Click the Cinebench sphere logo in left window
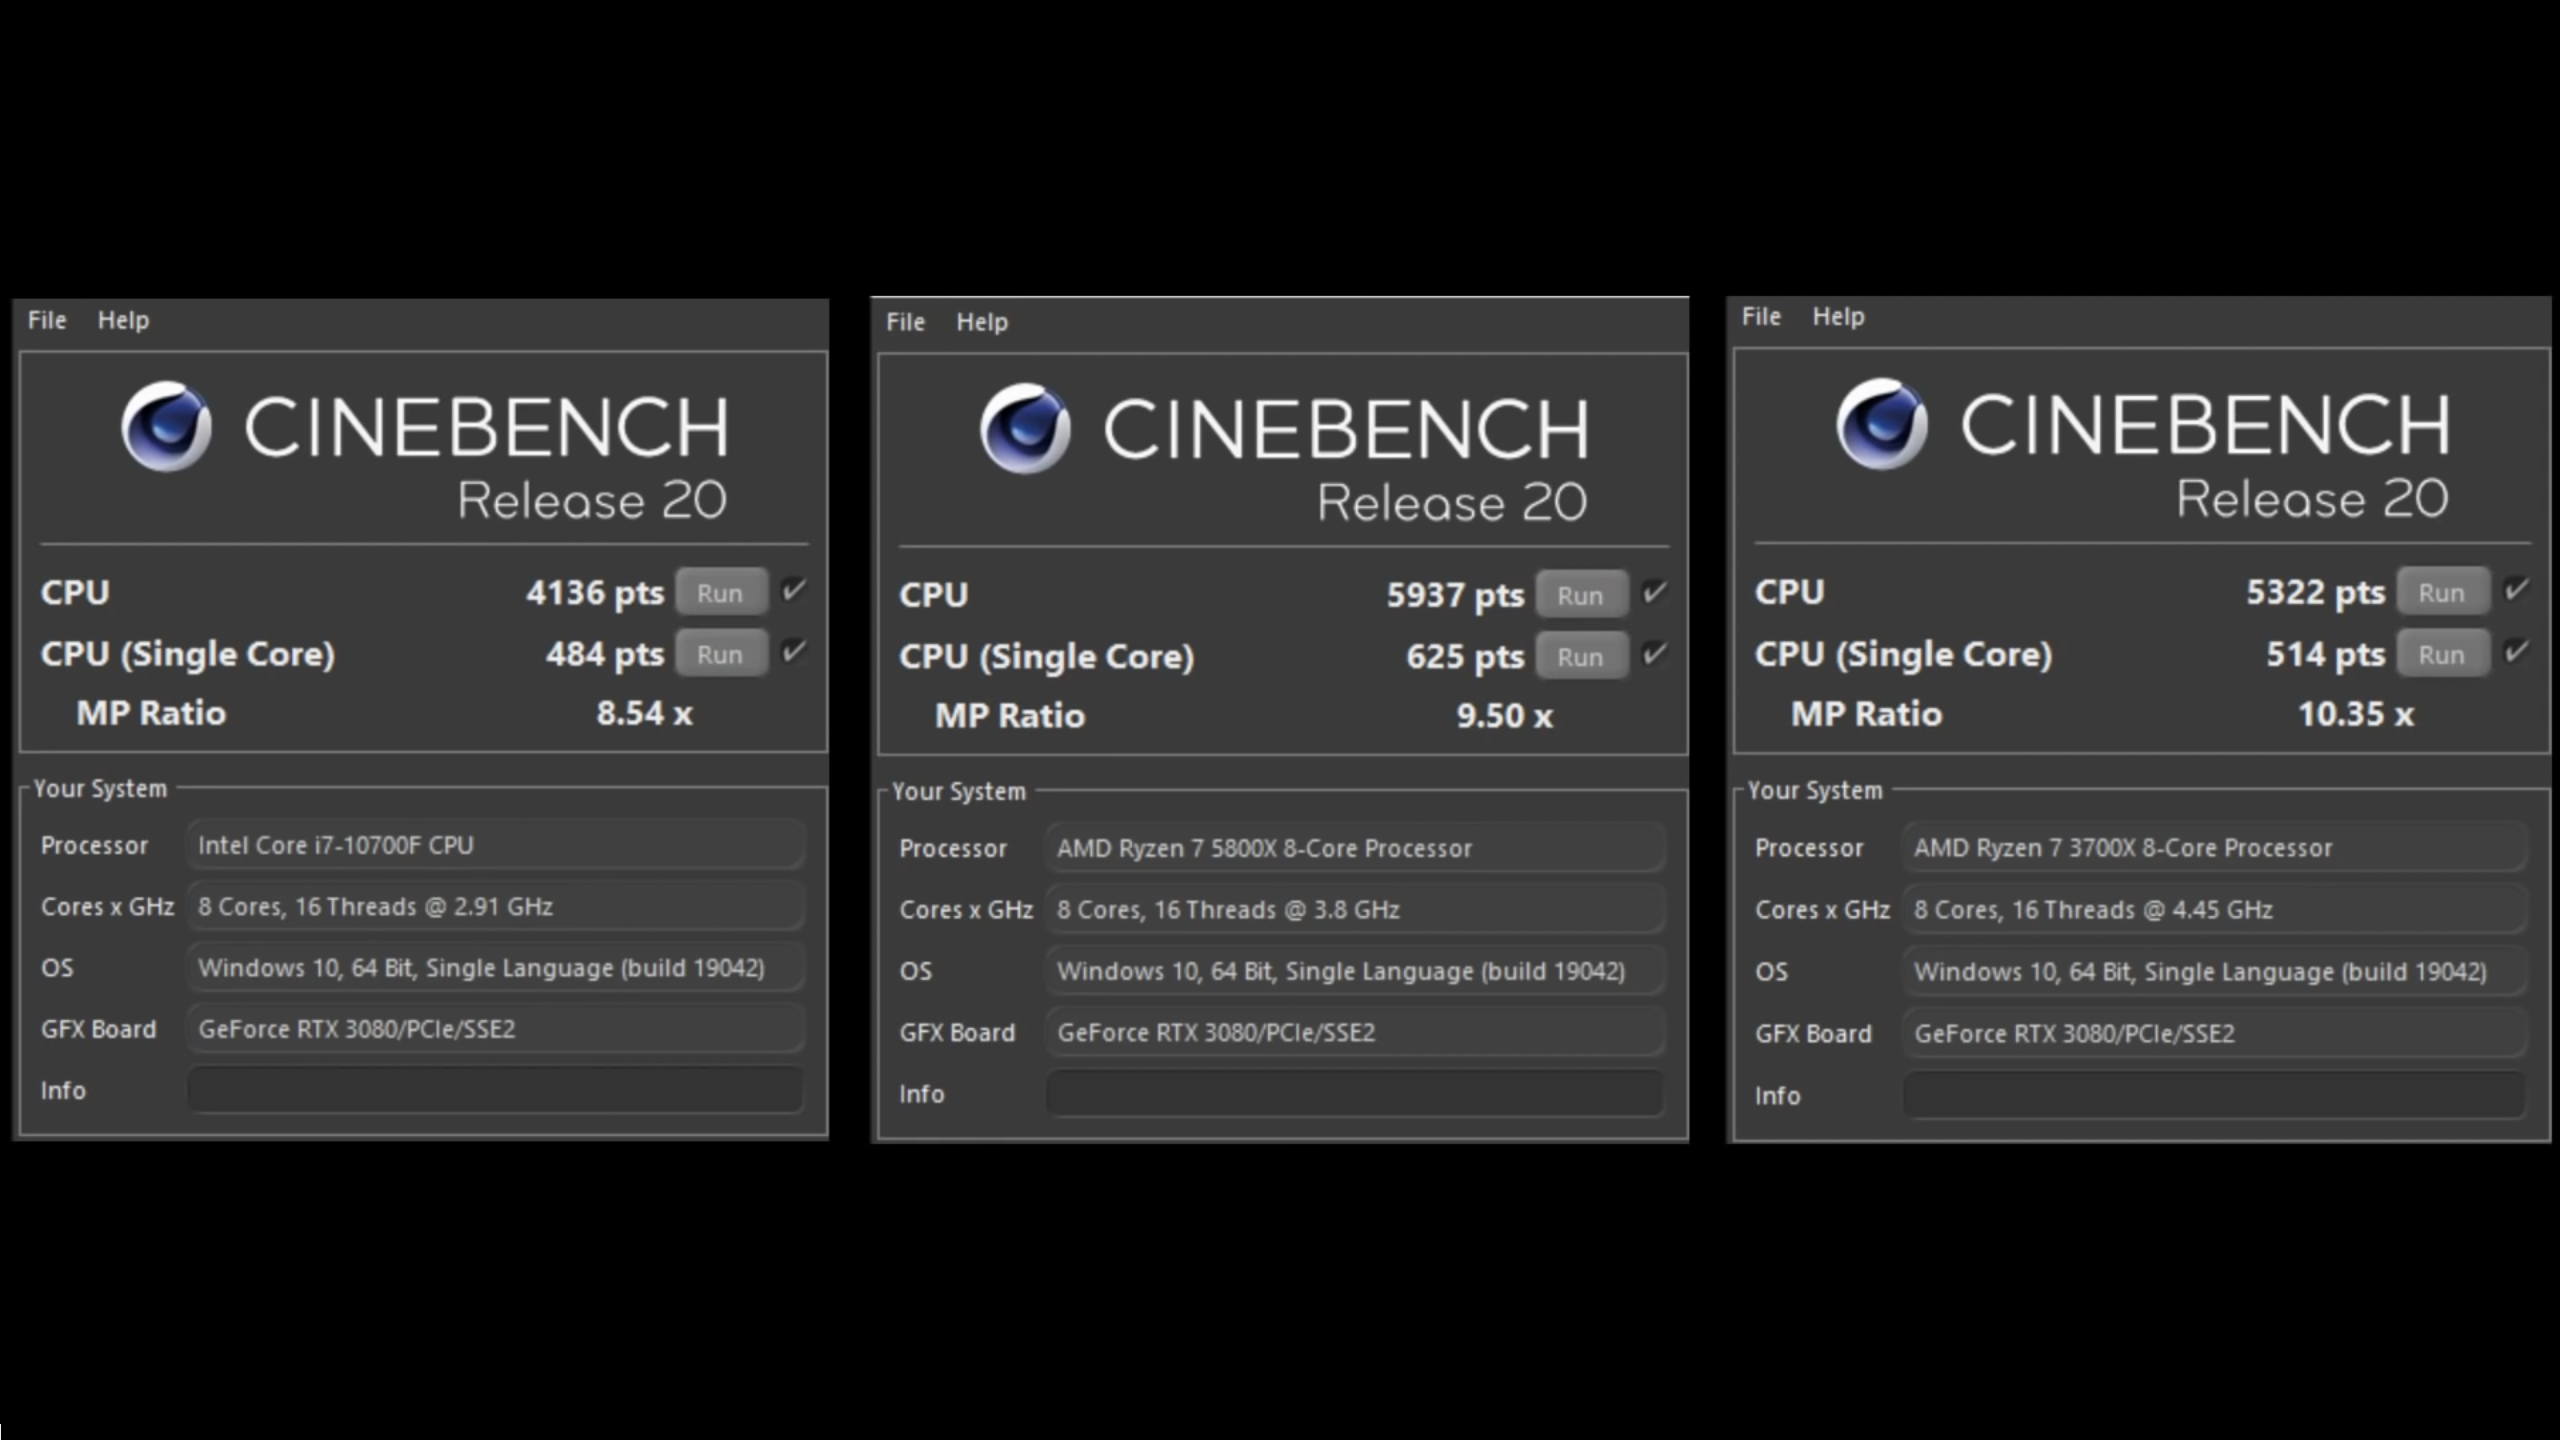The image size is (2560, 1440). (166, 427)
